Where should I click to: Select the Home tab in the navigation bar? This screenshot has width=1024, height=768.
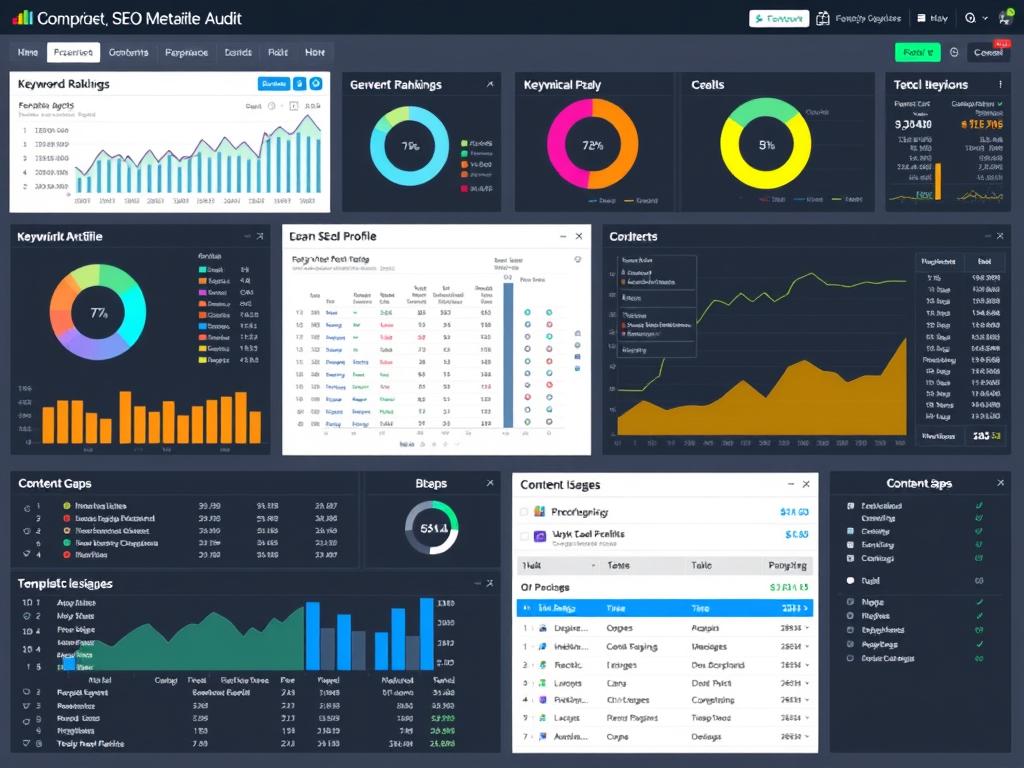coord(27,52)
